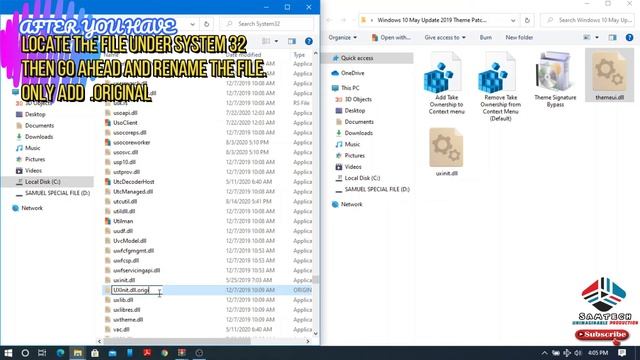
Task: Open Network in the right window sidebar
Action: [351, 204]
